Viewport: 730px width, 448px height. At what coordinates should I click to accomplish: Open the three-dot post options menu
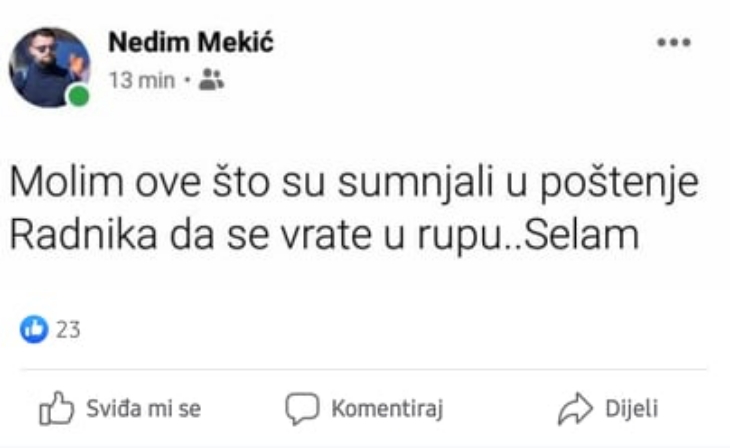674,42
